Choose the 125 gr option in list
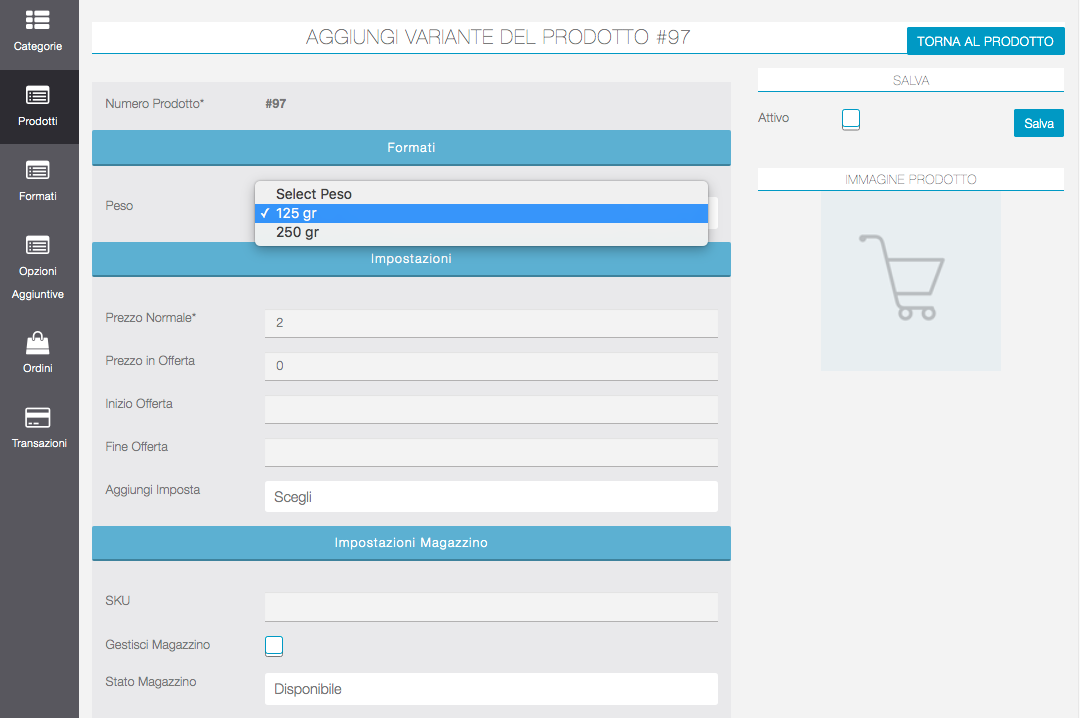Viewport: 1080px width, 718px height. click(x=297, y=213)
